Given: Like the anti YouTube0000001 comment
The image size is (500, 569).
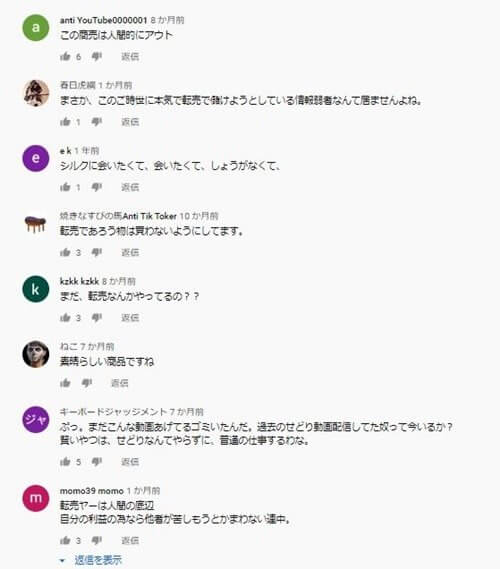Looking at the screenshot, I should click(65, 56).
